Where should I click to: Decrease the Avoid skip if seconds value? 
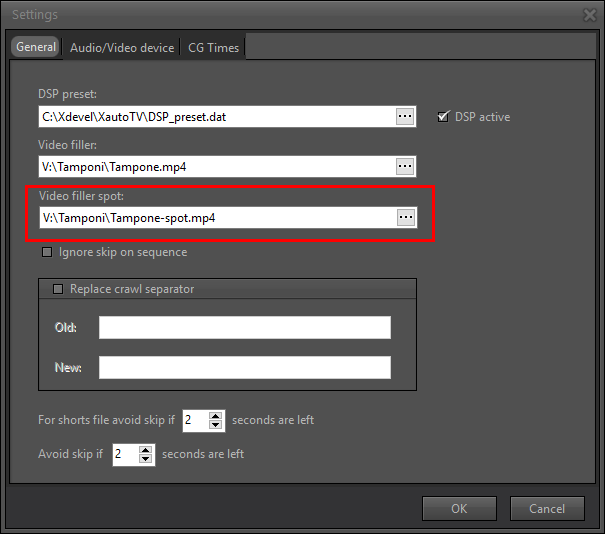[145, 459]
